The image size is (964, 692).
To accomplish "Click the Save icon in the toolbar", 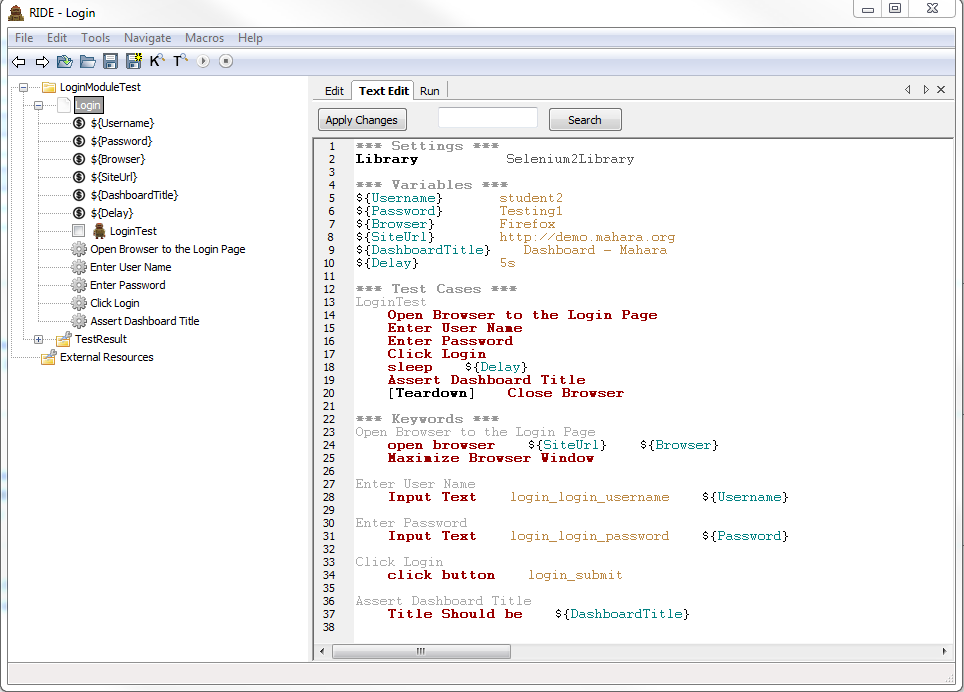I will coord(111,61).
